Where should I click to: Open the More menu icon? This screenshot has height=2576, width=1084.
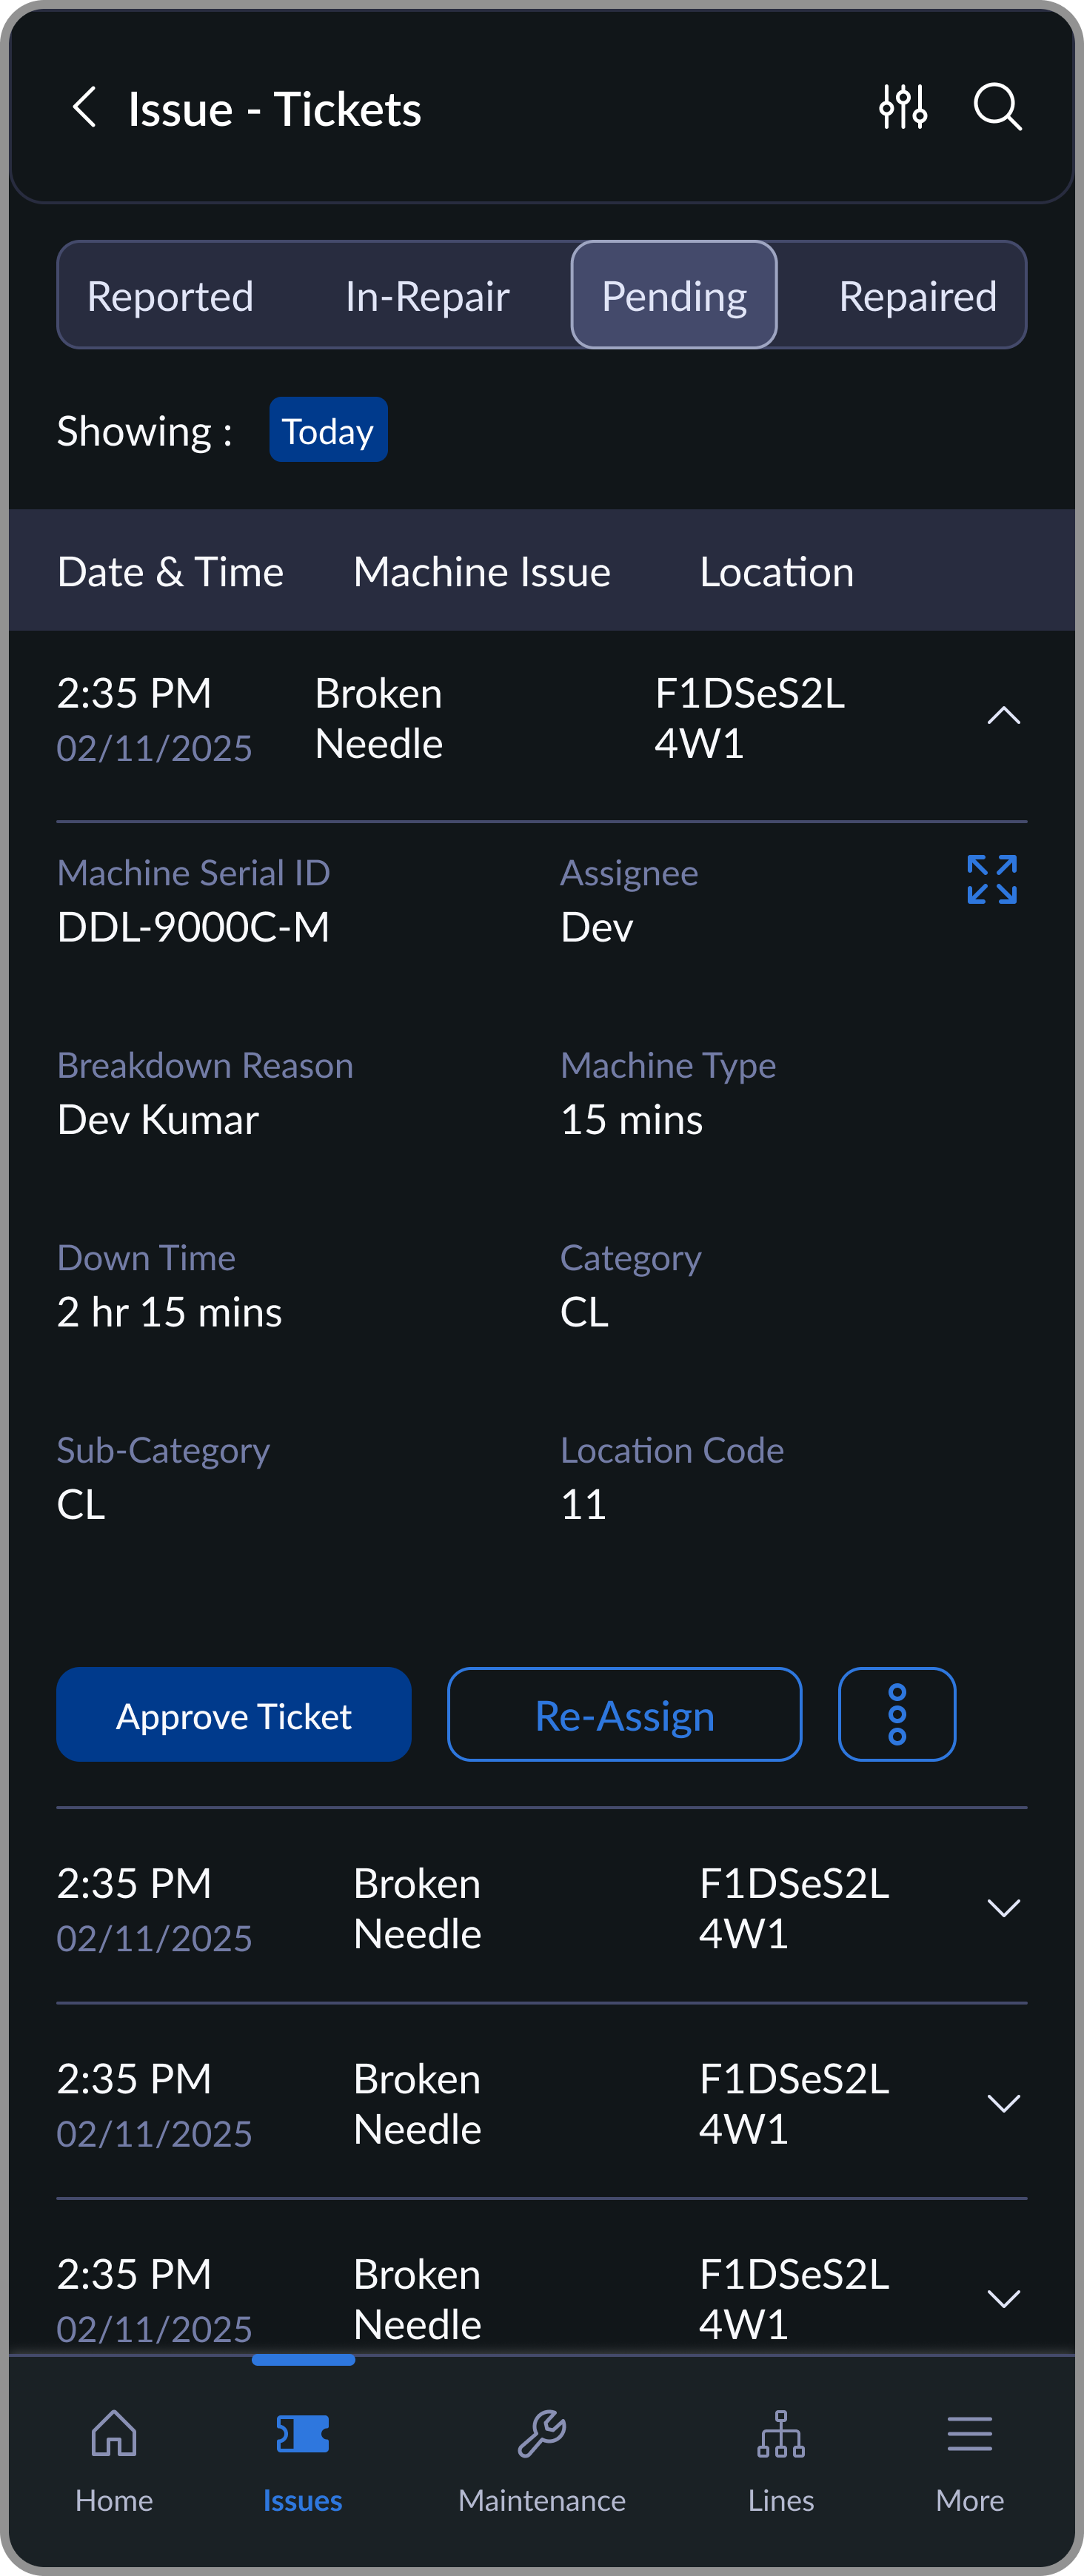969,2434
